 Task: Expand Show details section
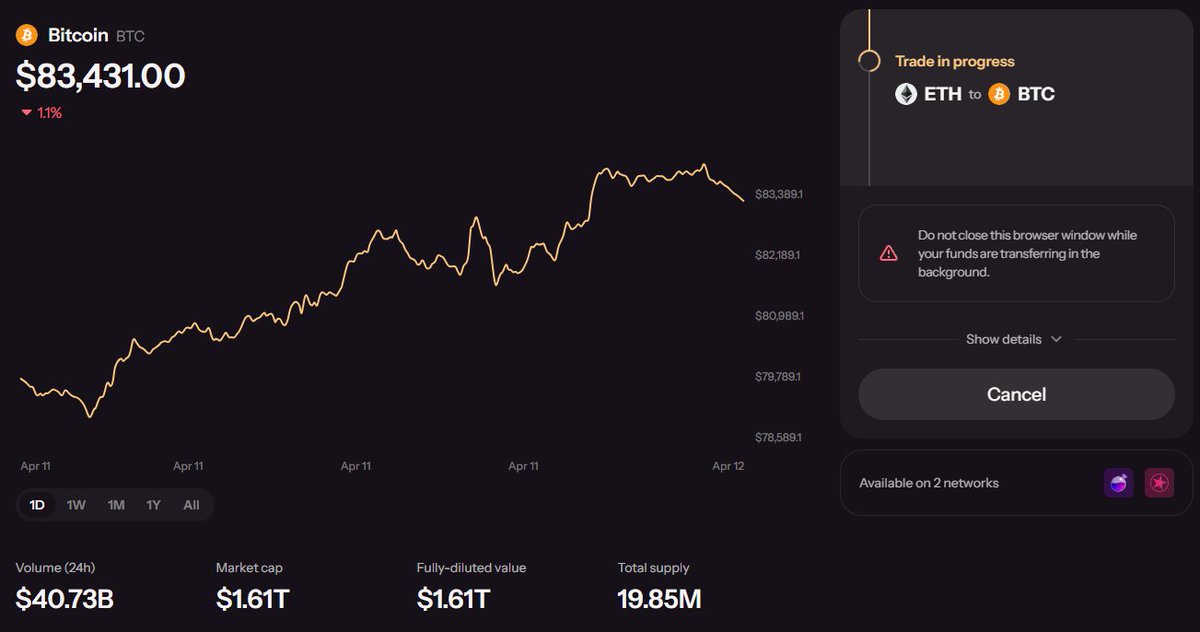[x=1014, y=339]
